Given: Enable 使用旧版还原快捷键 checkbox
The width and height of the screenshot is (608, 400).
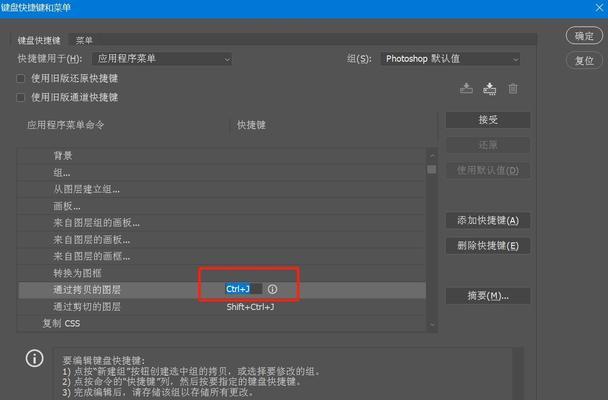Looking at the screenshot, I should click(21, 79).
